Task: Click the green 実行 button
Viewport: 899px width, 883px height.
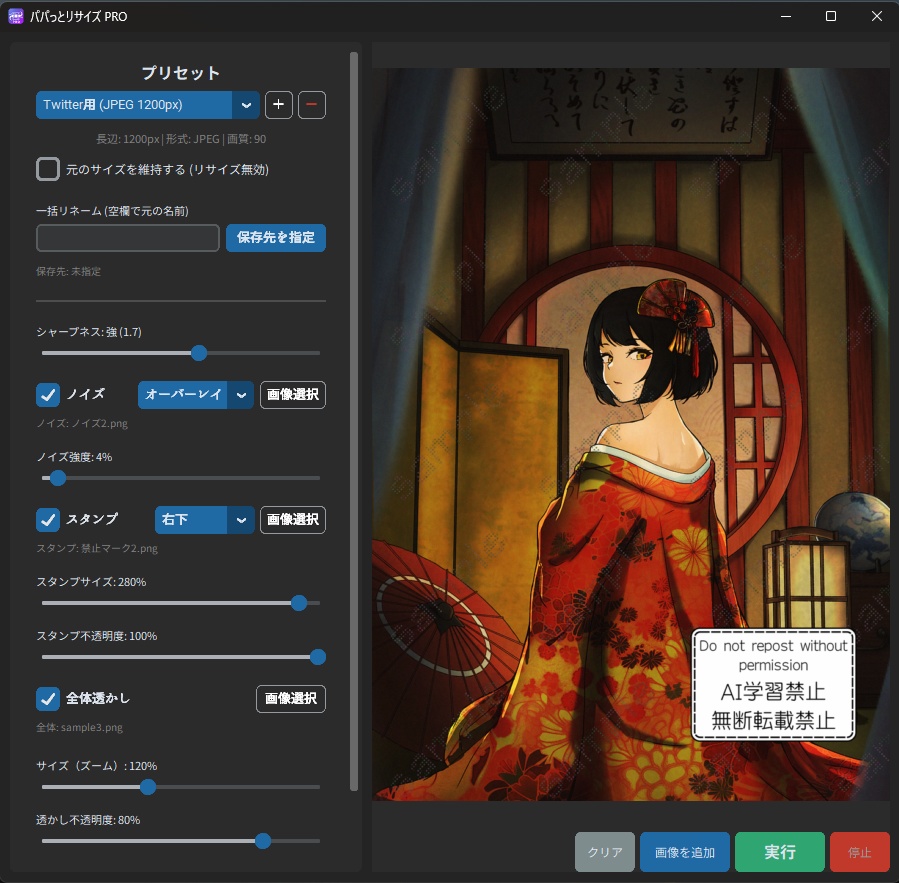Action: [780, 852]
